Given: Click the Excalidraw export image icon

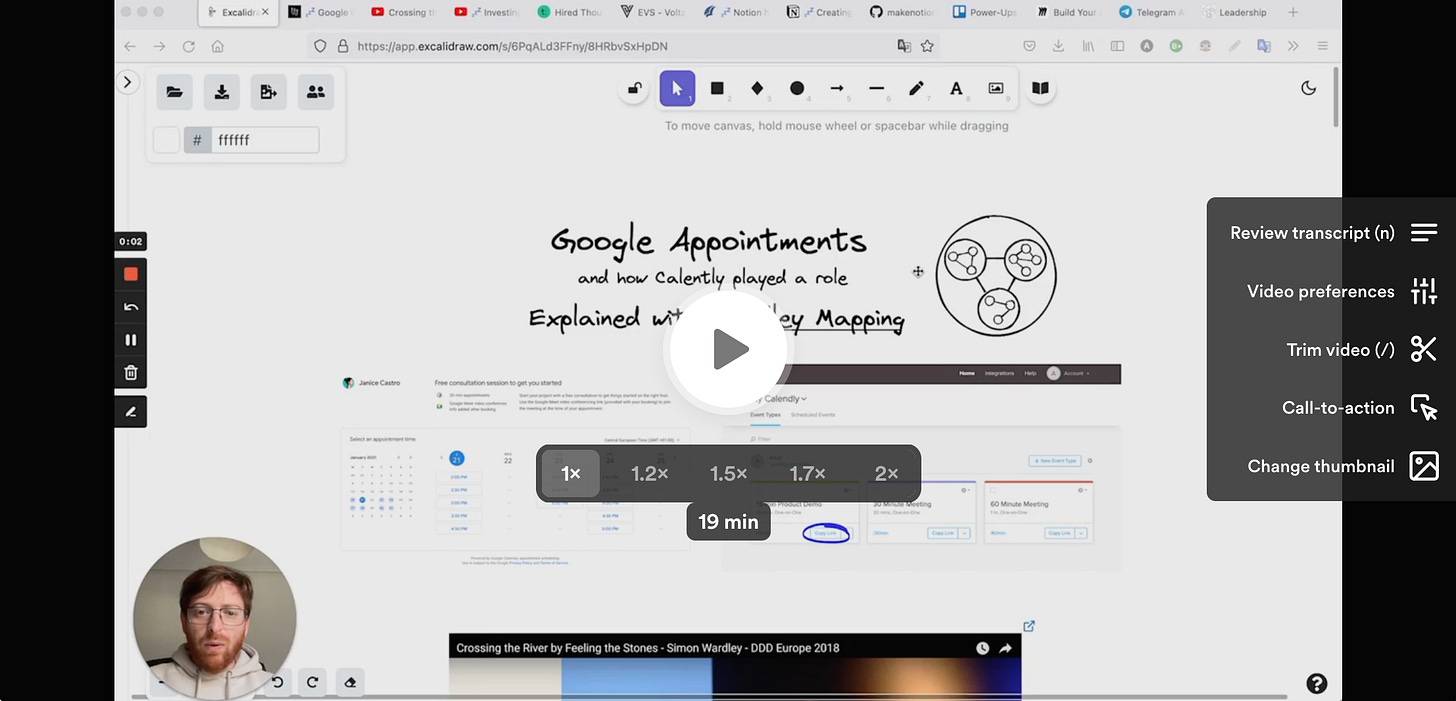Looking at the screenshot, I should tap(269, 92).
